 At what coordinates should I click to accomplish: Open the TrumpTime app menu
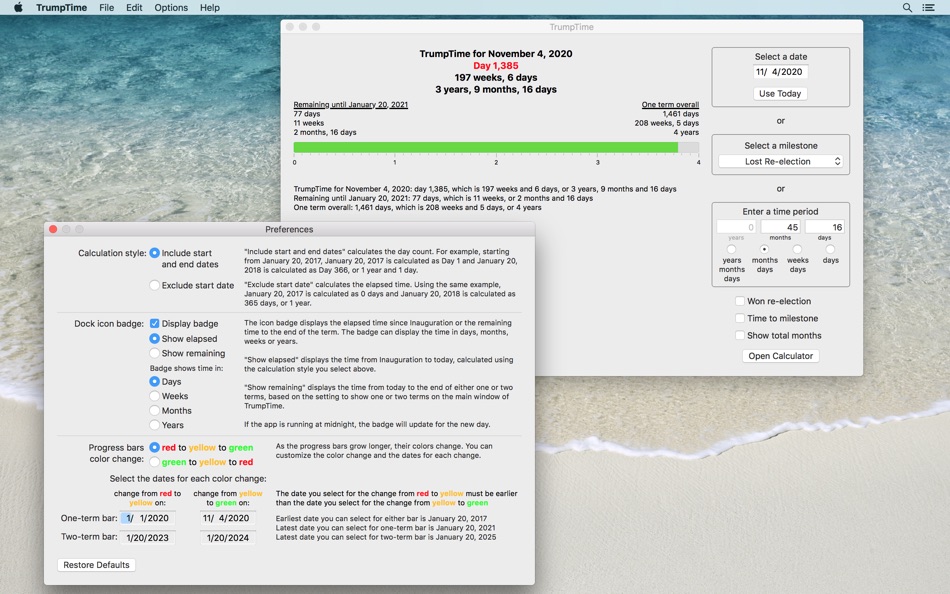[61, 7]
